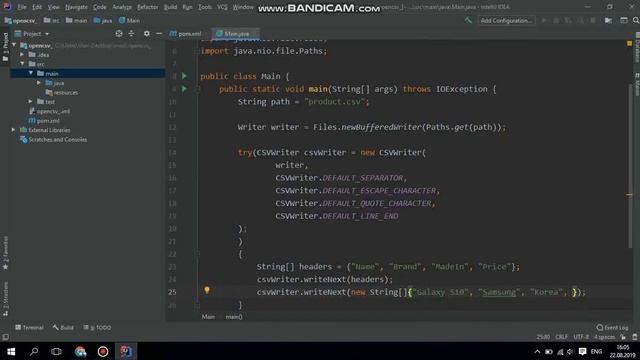Expand the test folder
The height and width of the screenshot is (360, 640).
pyautogui.click(x=31, y=101)
